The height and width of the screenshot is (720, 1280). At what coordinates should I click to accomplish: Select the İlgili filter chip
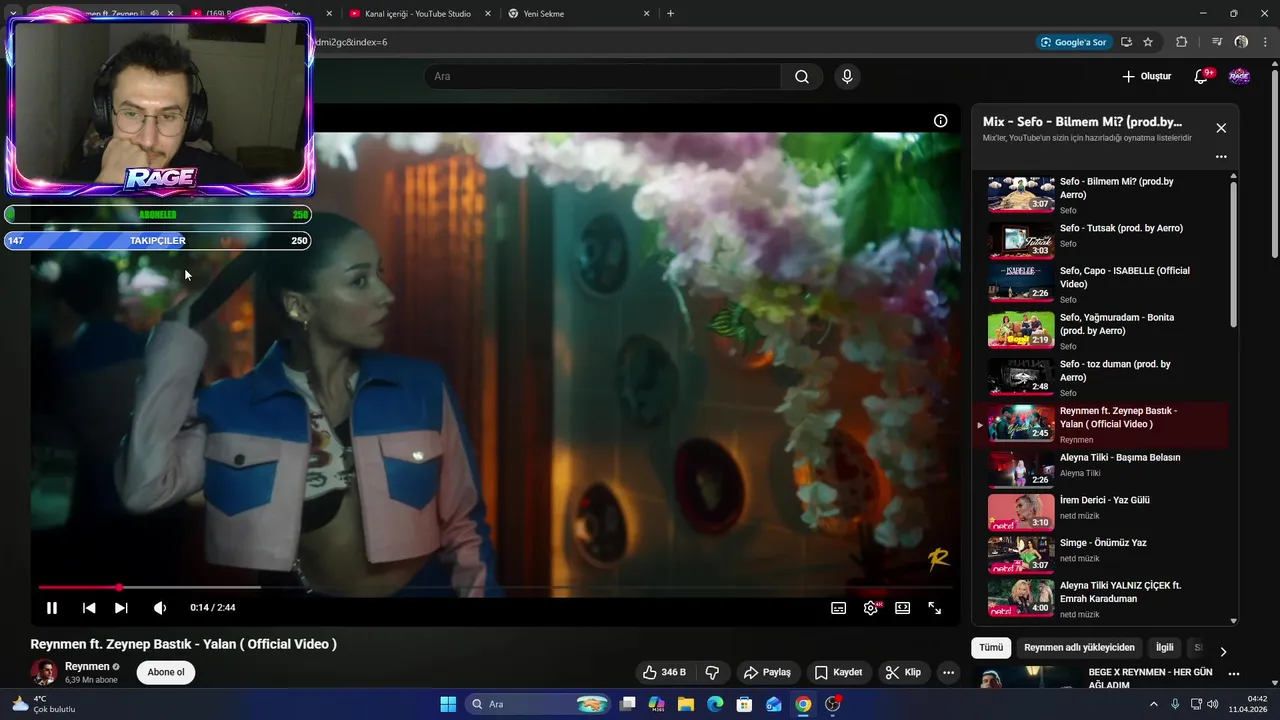coord(1165,648)
